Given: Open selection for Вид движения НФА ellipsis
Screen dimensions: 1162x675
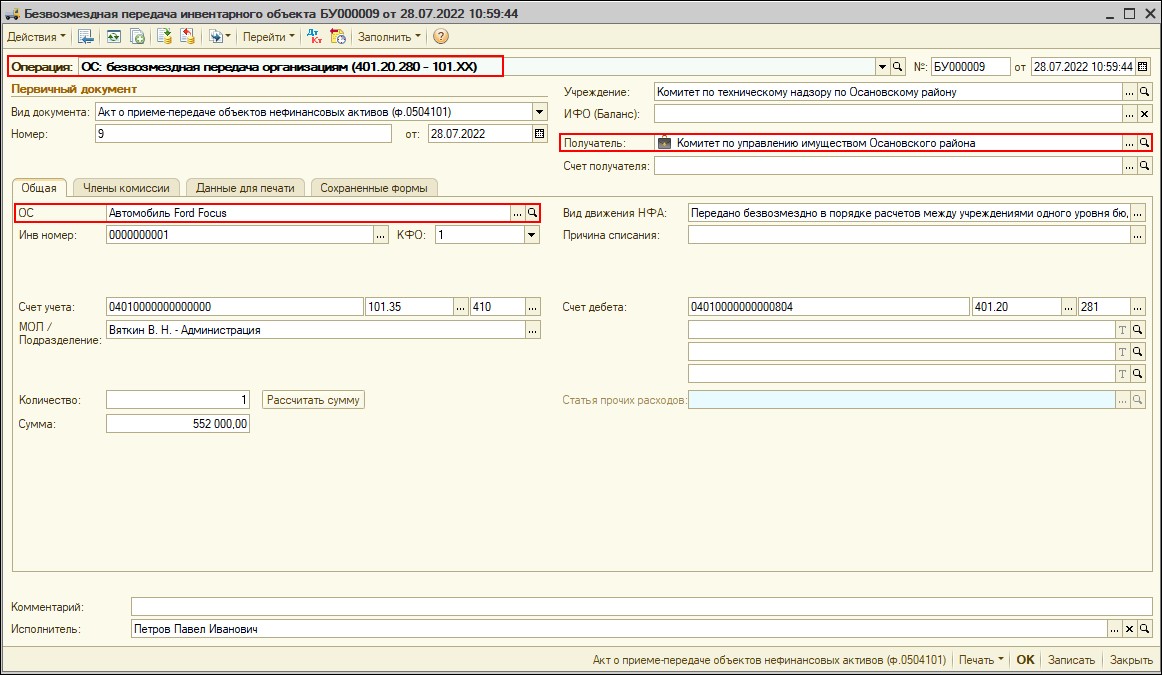Looking at the screenshot, I should tap(1138, 213).
